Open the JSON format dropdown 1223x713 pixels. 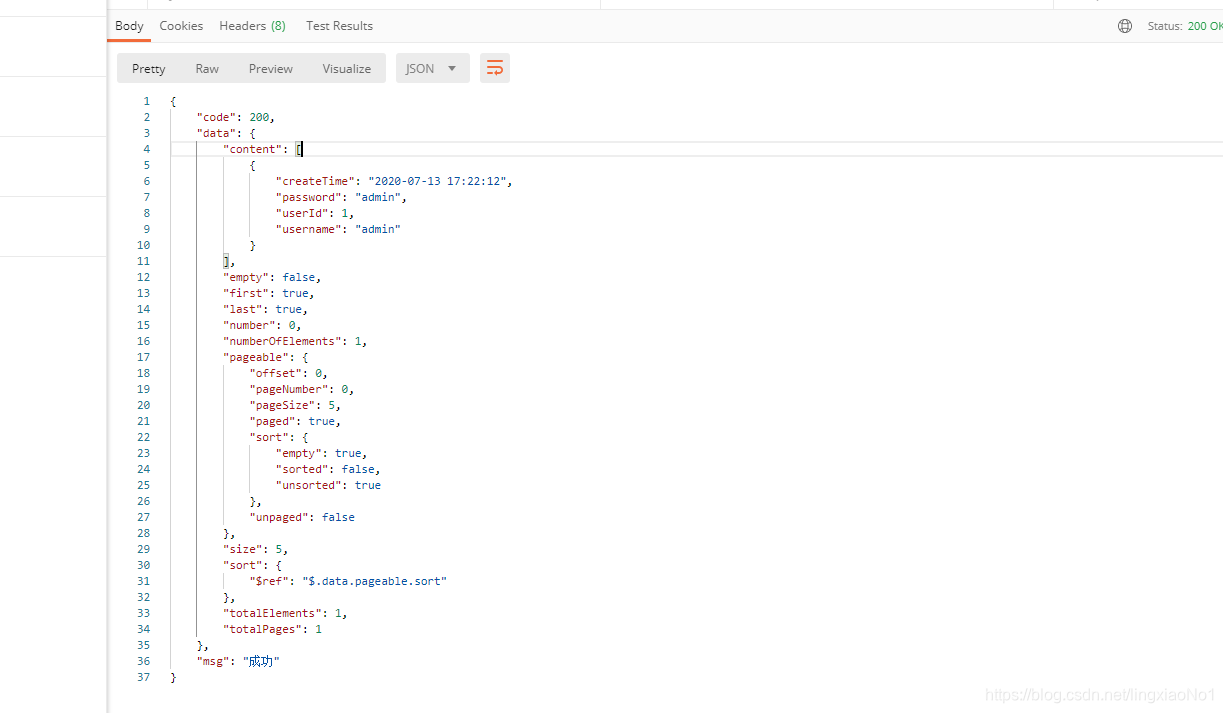coord(433,68)
